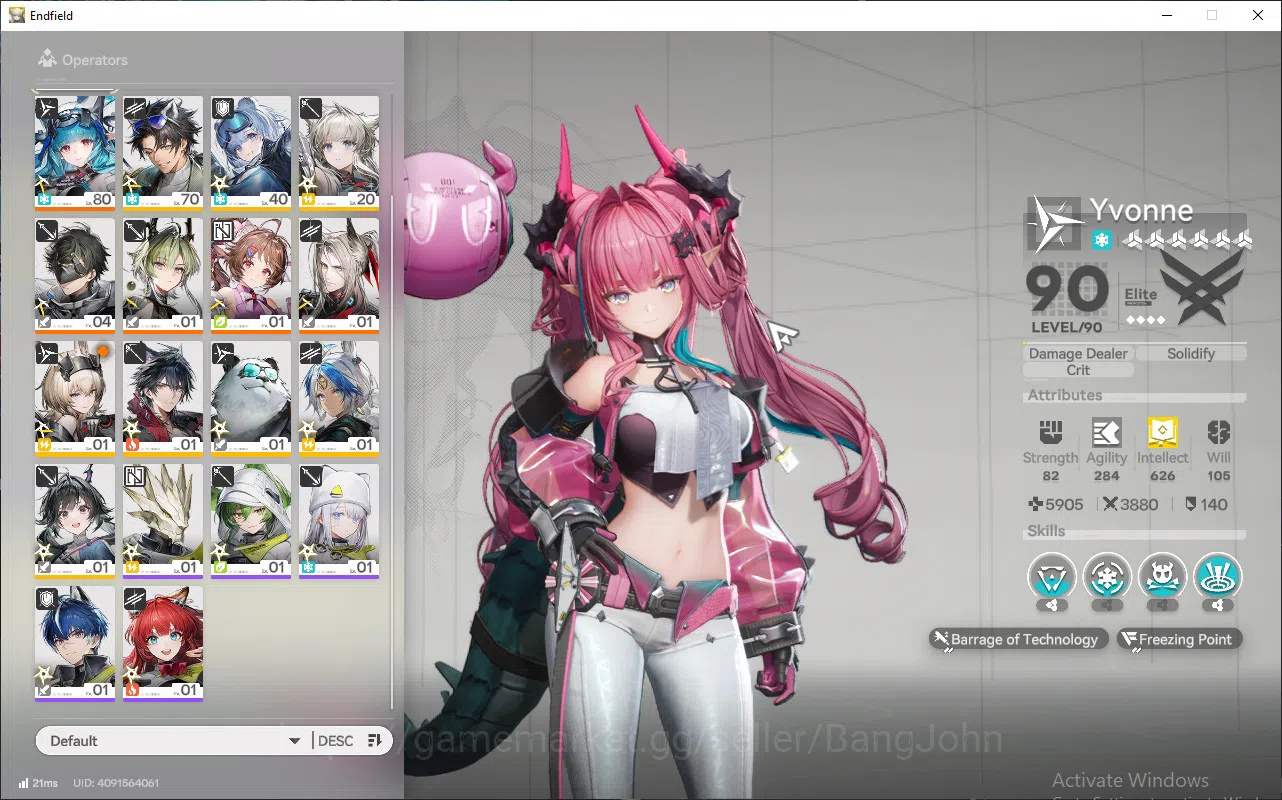
Task: Click Yvonne's six-star rarity row
Action: pos(1186,240)
